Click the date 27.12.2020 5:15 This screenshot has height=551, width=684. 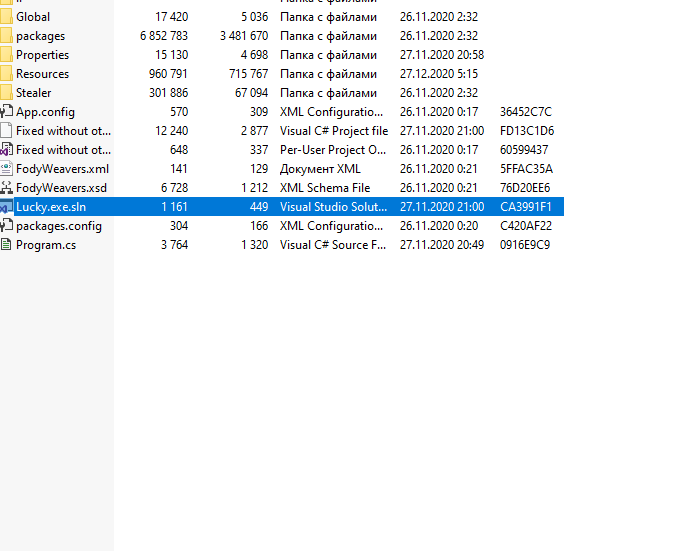pos(438,74)
